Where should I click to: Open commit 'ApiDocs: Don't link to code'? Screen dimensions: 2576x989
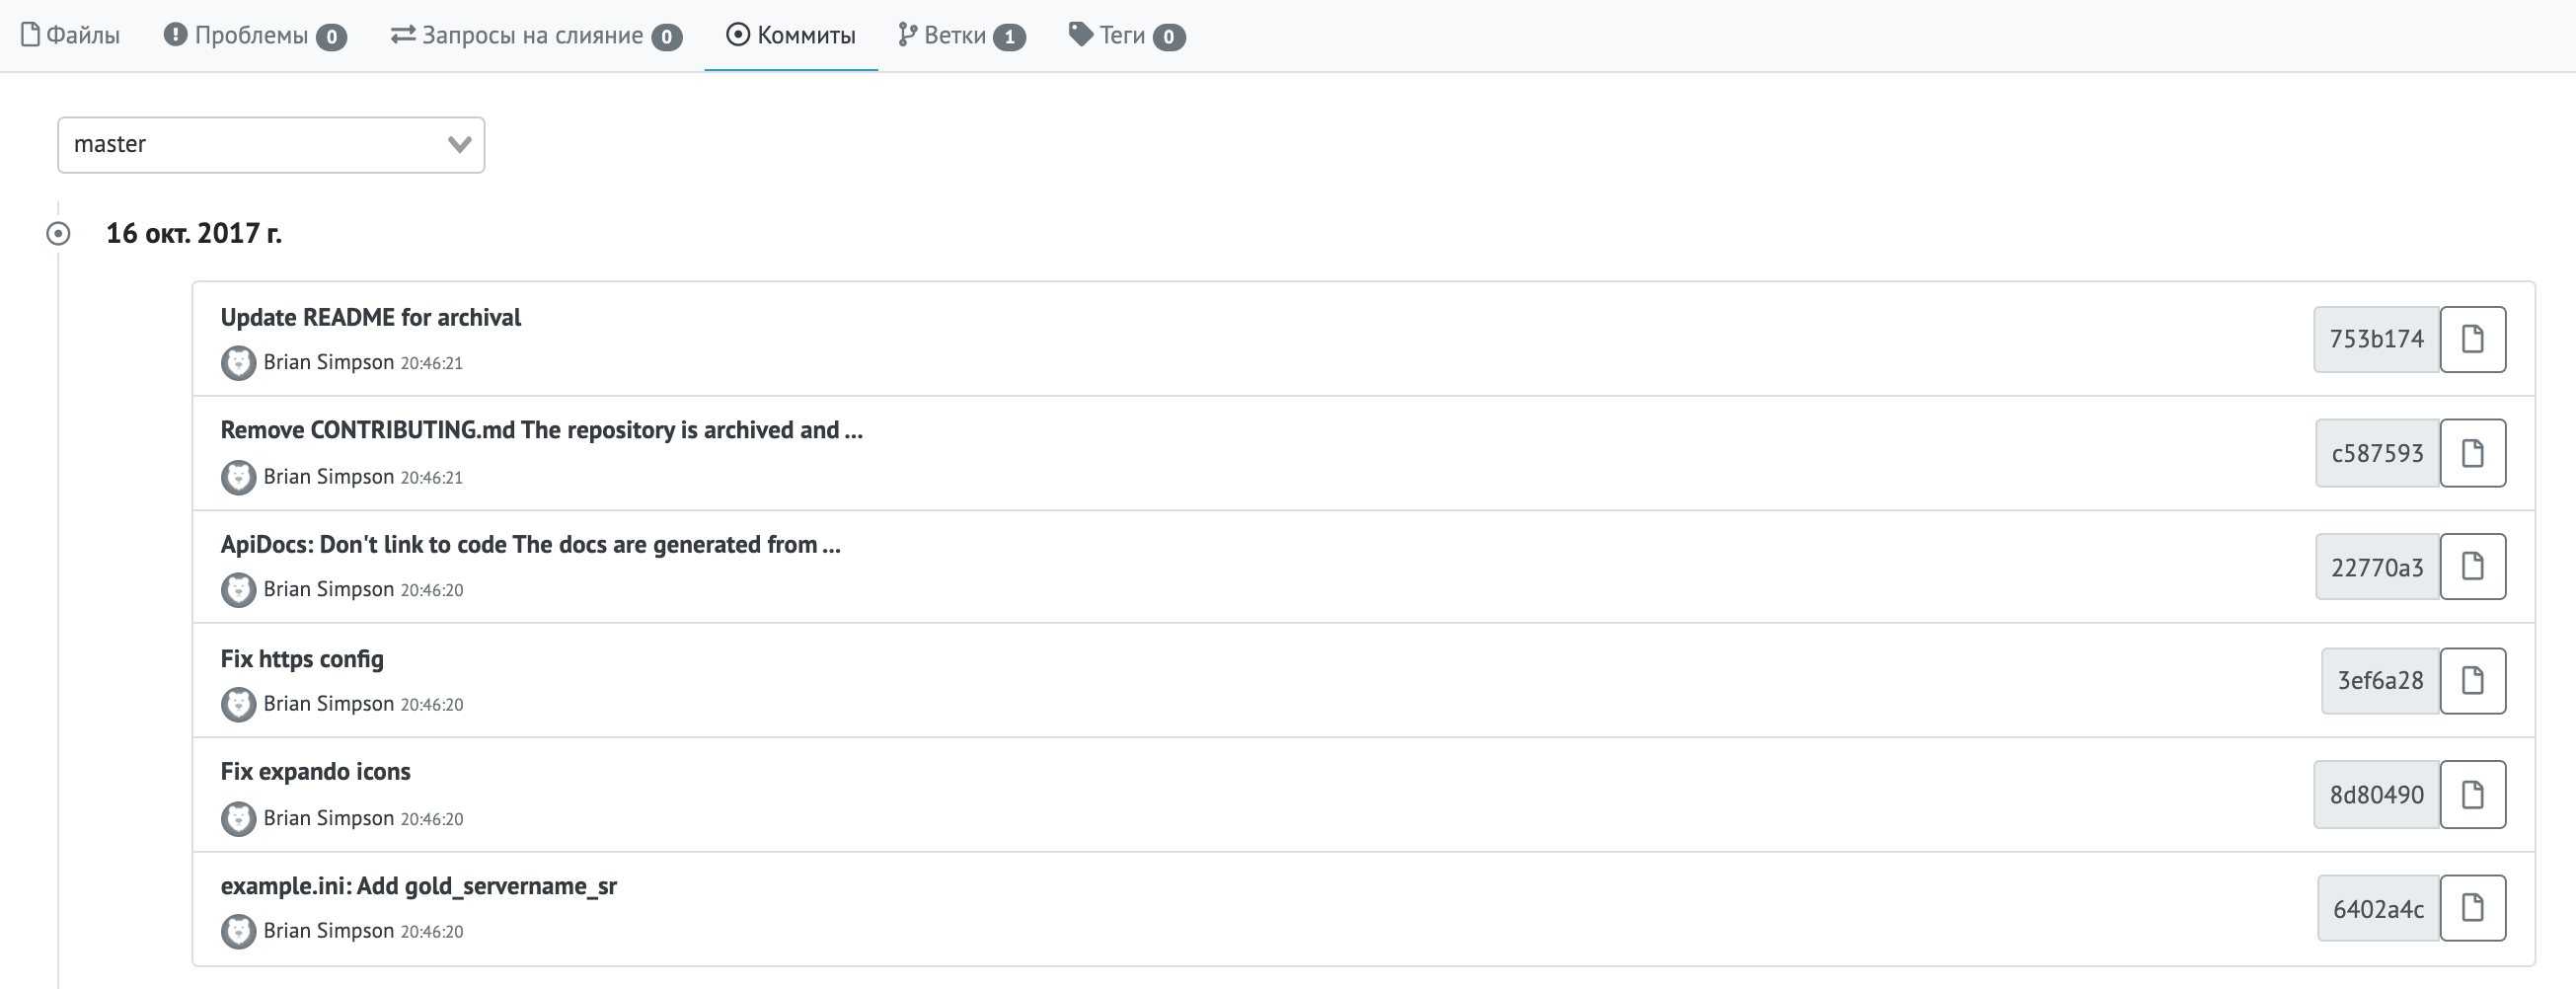tap(530, 545)
